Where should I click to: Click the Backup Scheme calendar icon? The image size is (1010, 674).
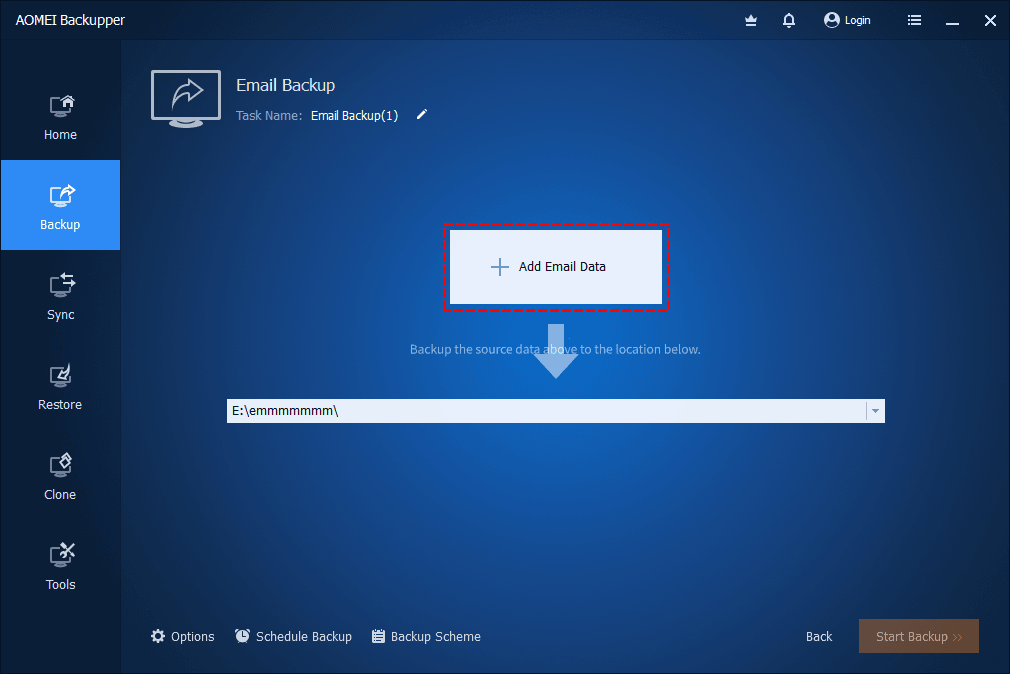(x=378, y=636)
